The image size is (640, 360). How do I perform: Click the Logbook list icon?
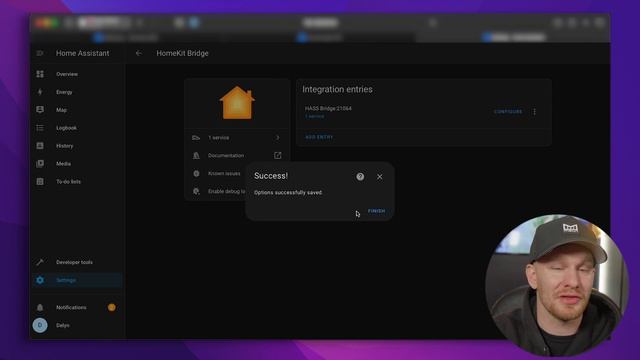coord(40,128)
